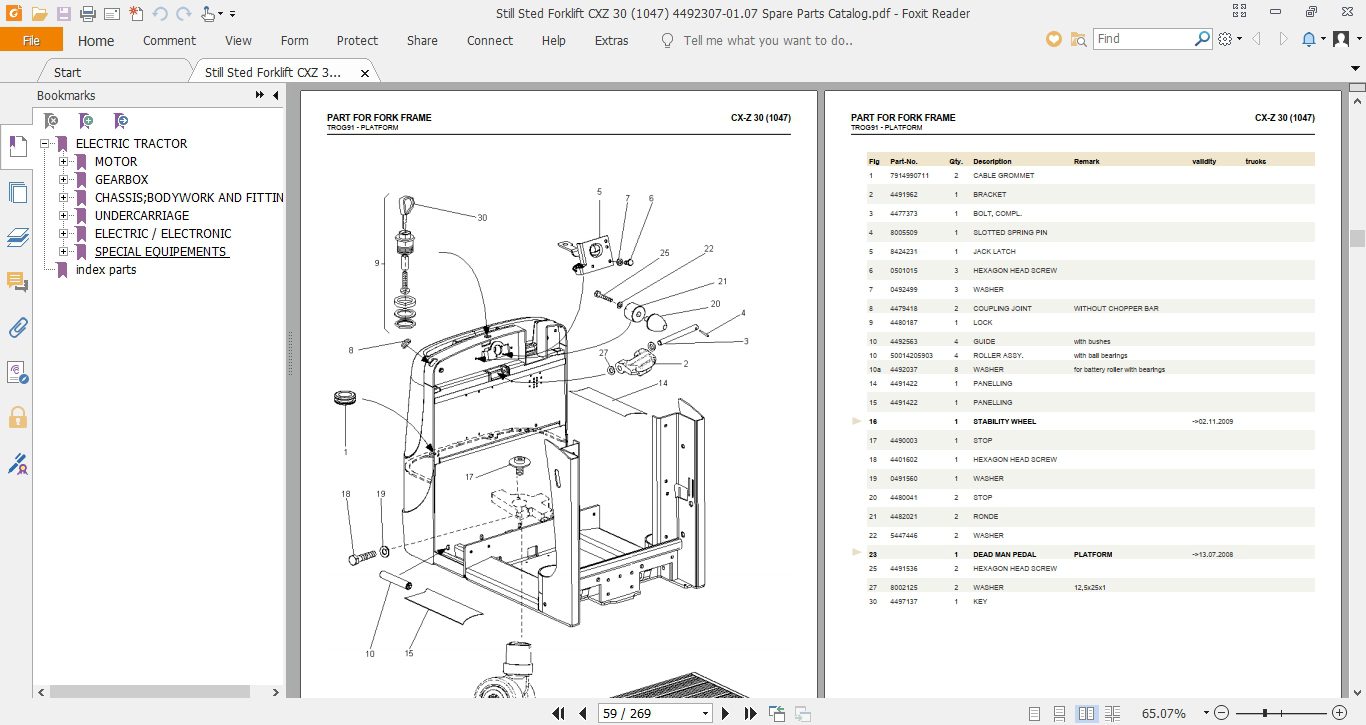
Task: Click the Create new PDF icon
Action: point(136,14)
